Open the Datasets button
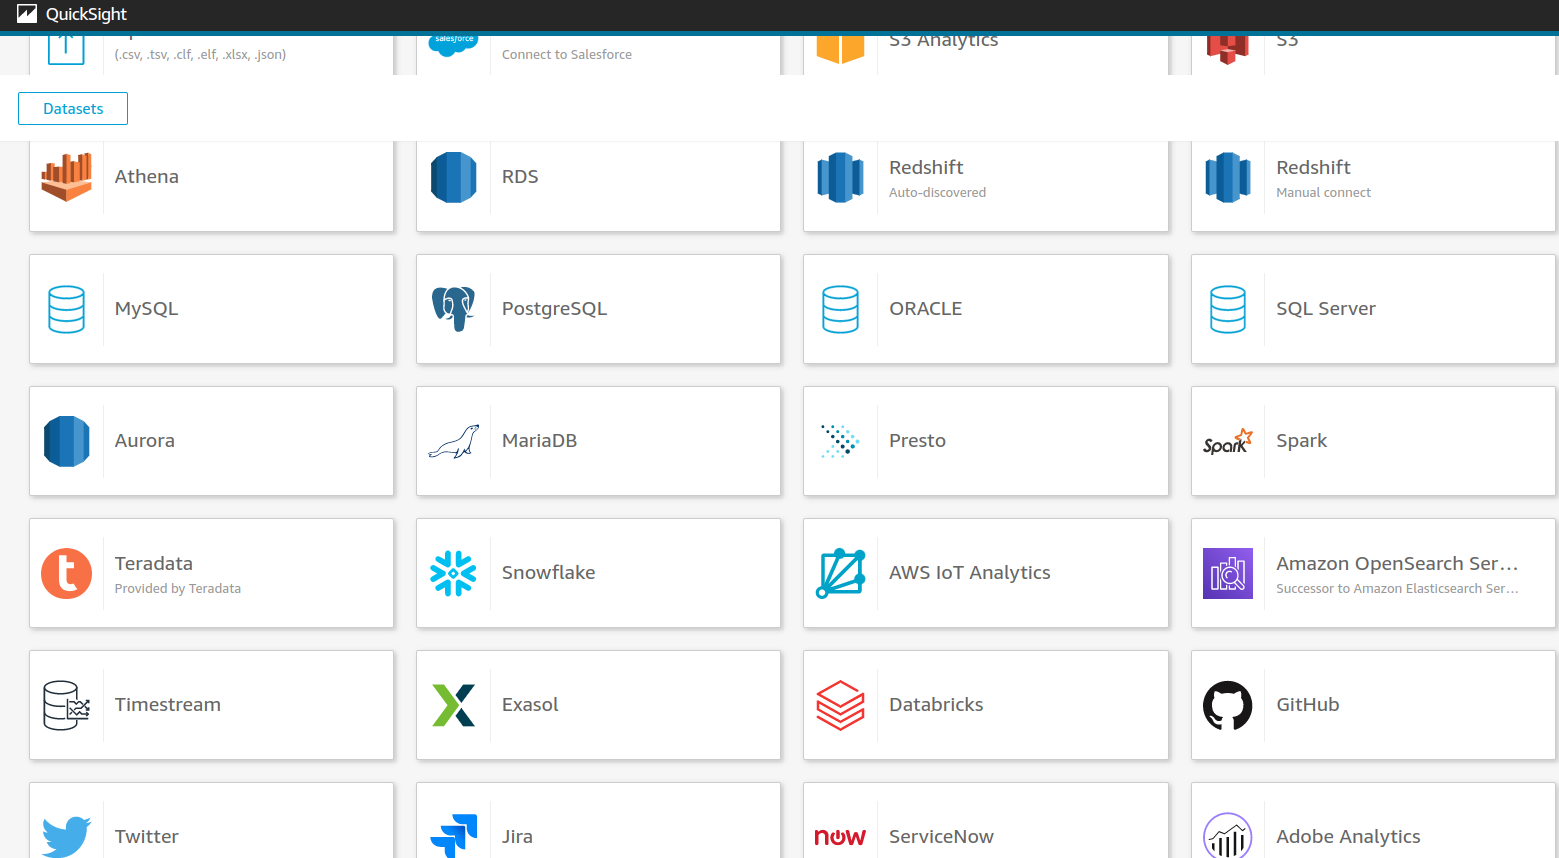Viewport: 1559px width, 858px height. (73, 109)
